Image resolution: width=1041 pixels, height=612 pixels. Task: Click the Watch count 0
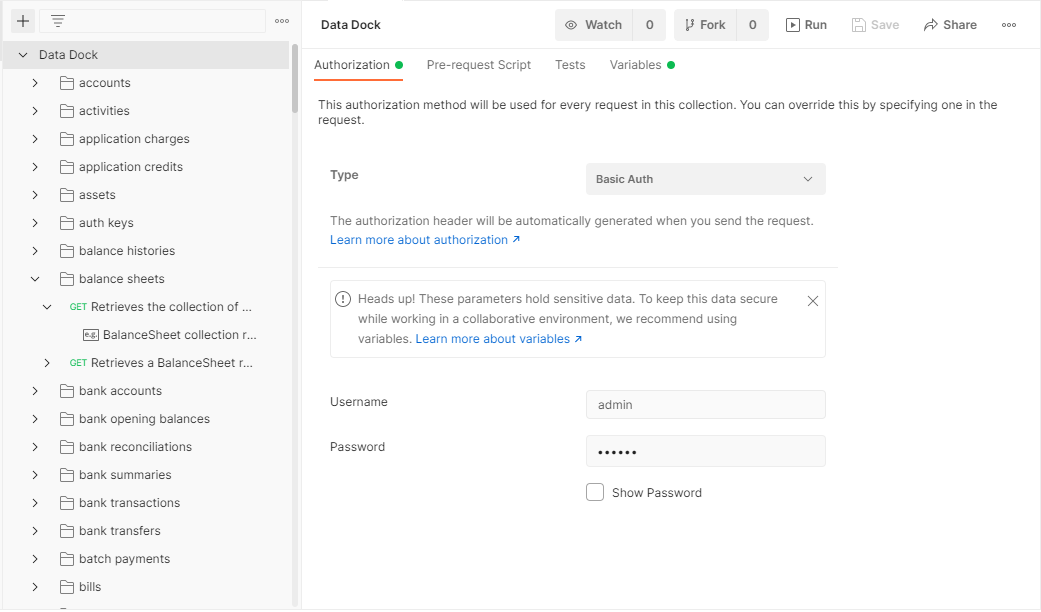point(649,25)
